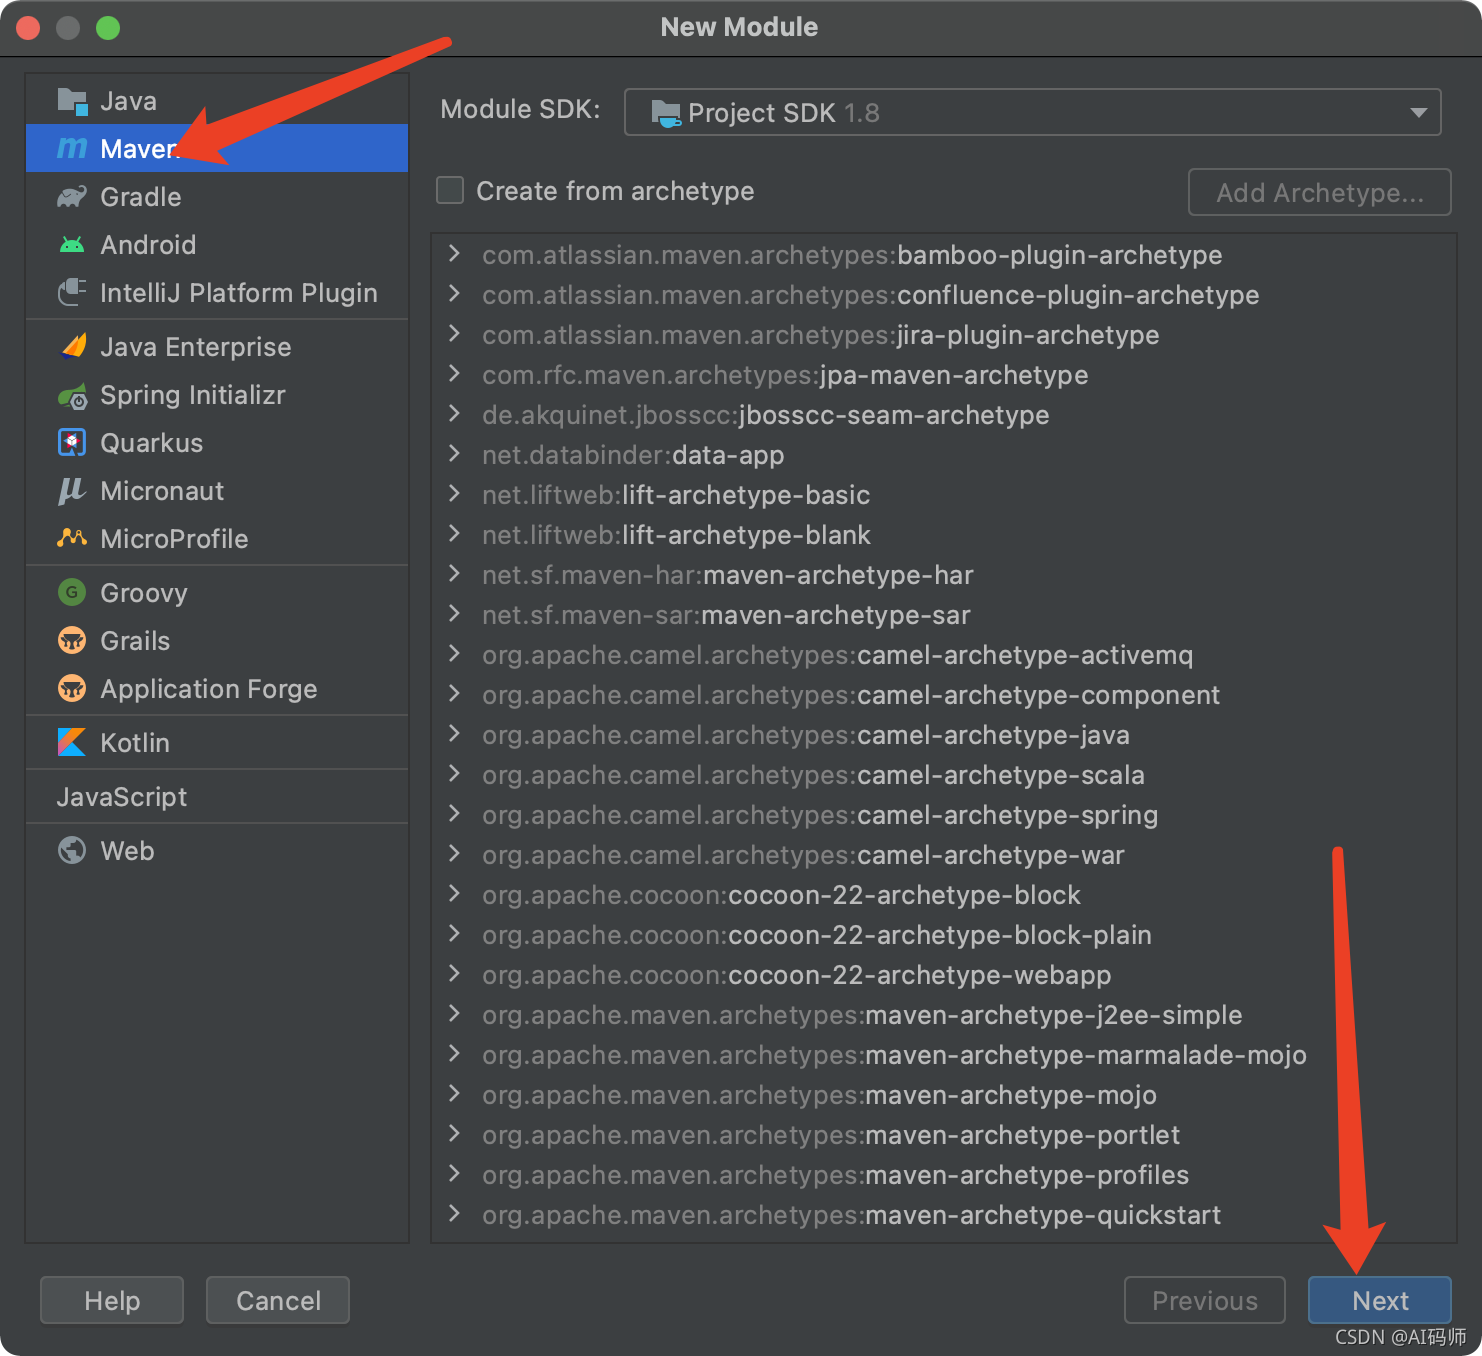
Task: Select maven-archetype-profiles archetype
Action: coord(835,1175)
